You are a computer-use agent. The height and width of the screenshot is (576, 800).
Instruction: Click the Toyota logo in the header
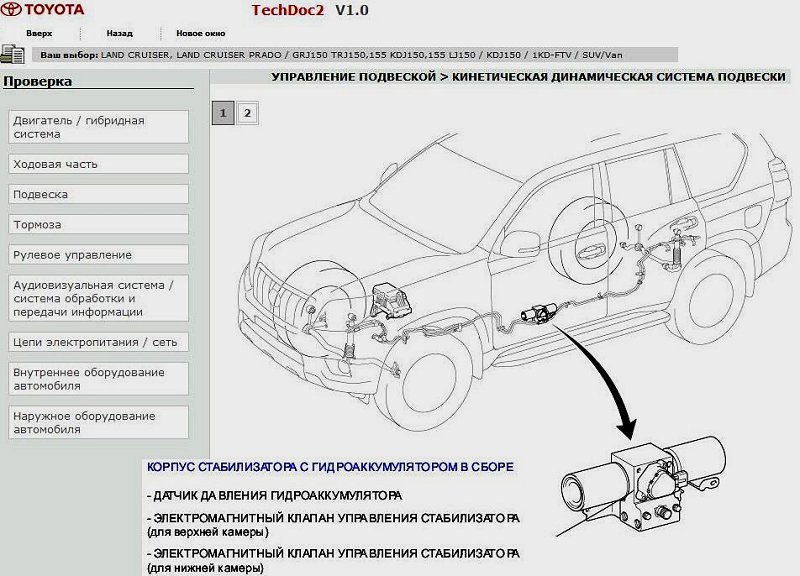point(43,11)
